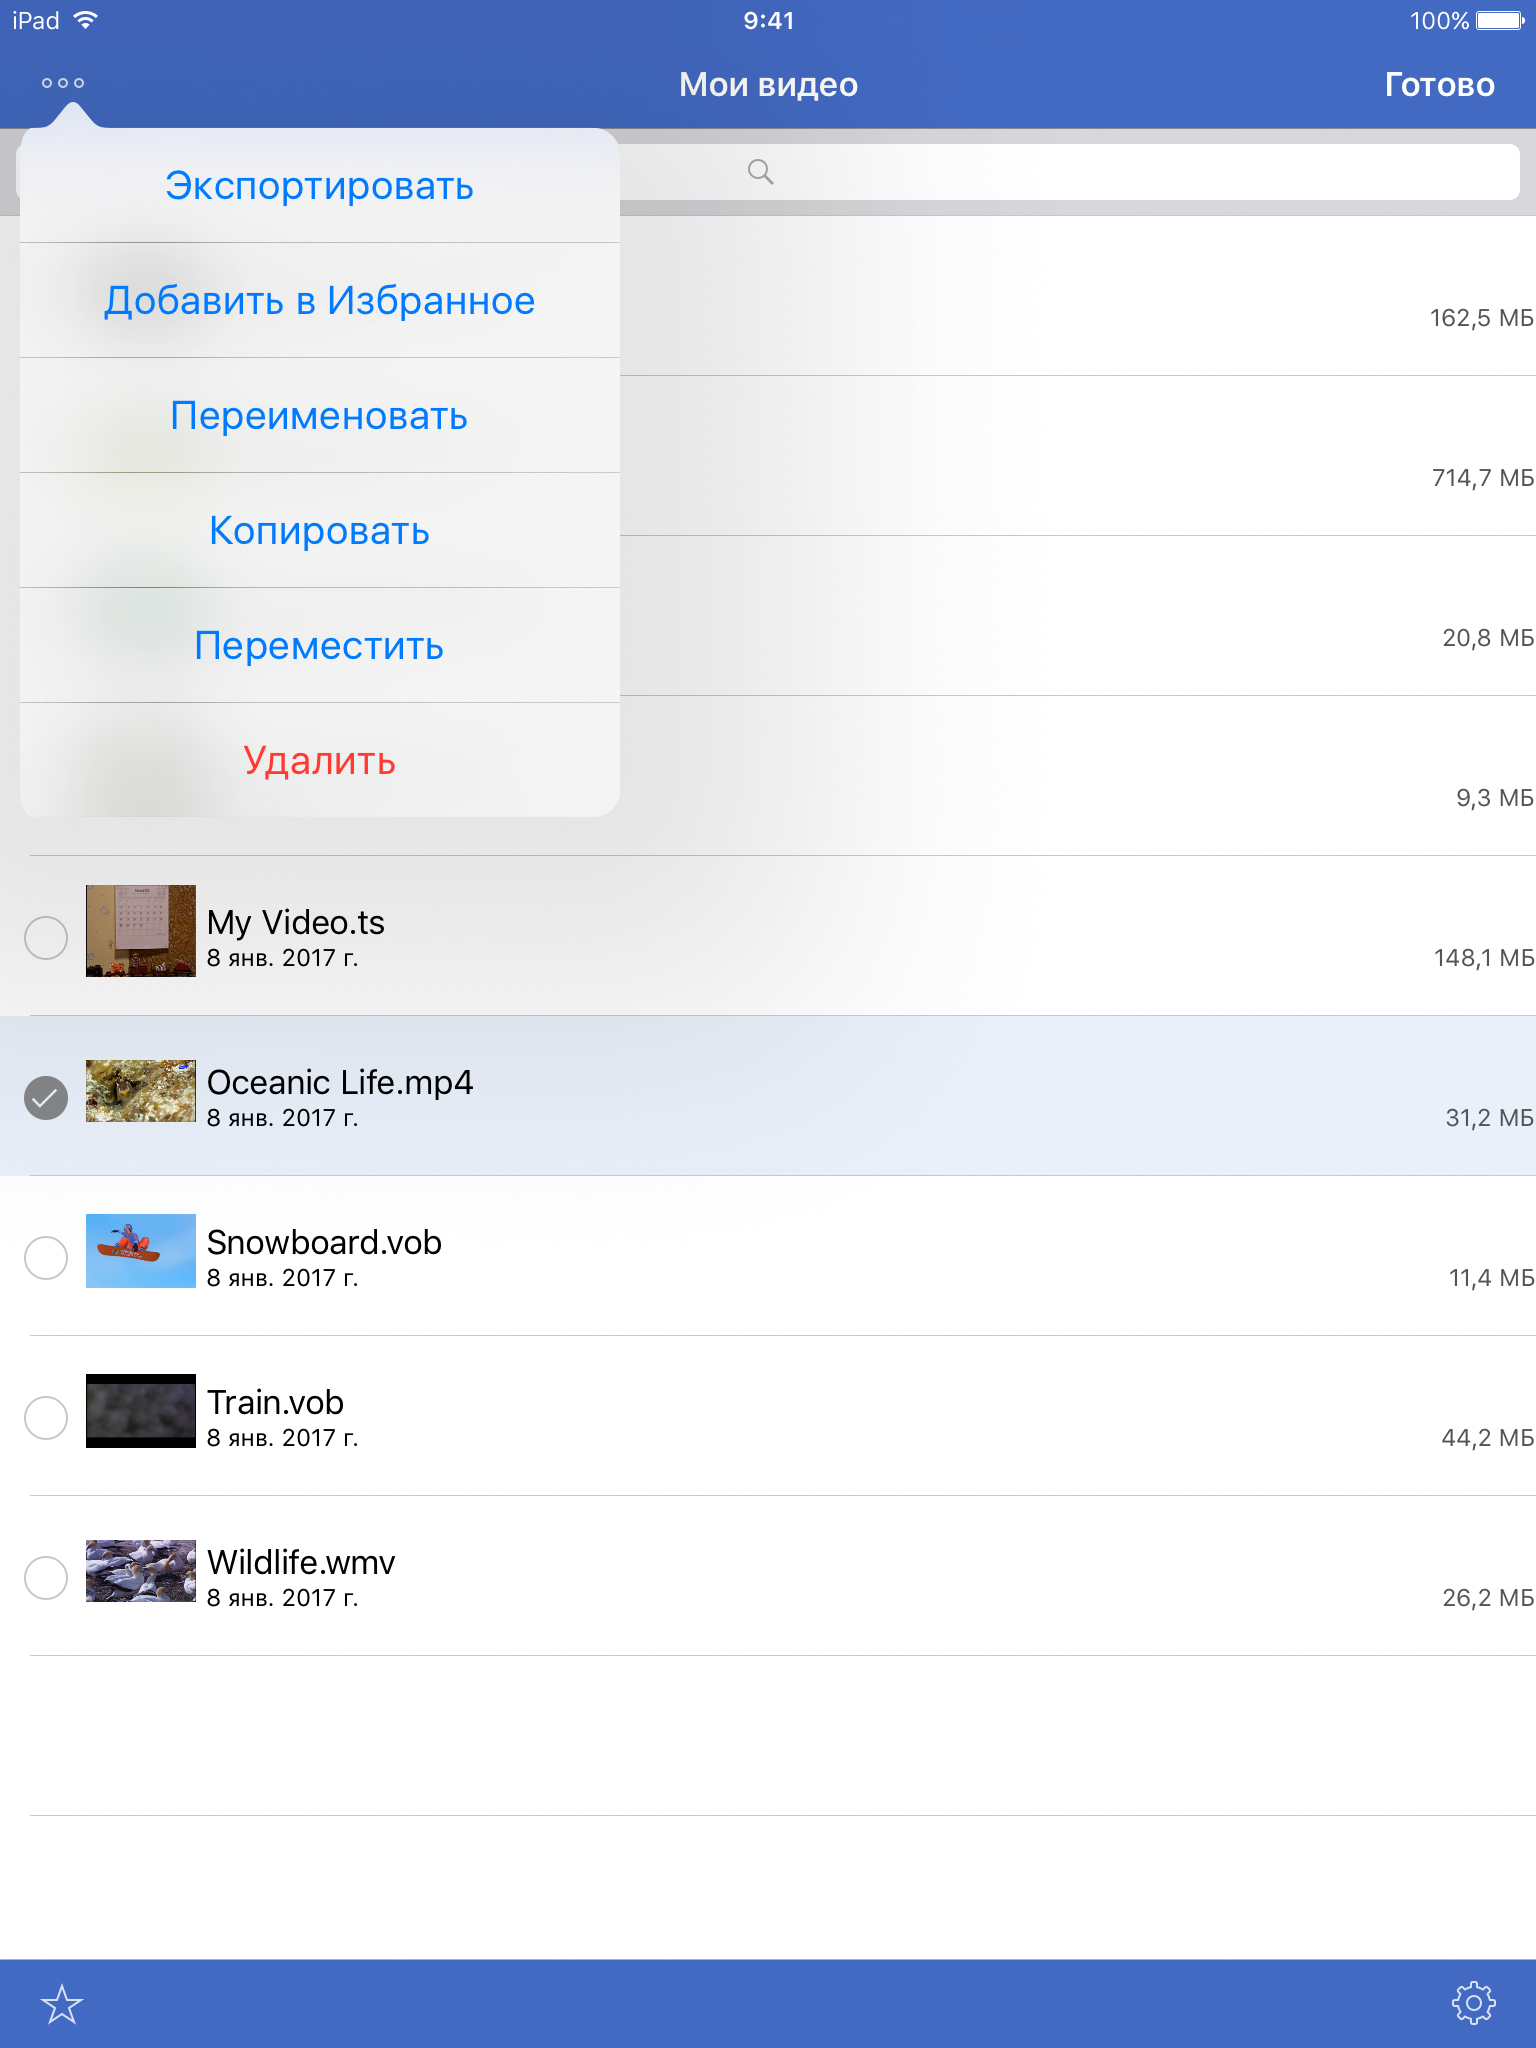Tap the 162,5 МБ size value
The width and height of the screenshot is (1536, 2048).
coord(1481,318)
